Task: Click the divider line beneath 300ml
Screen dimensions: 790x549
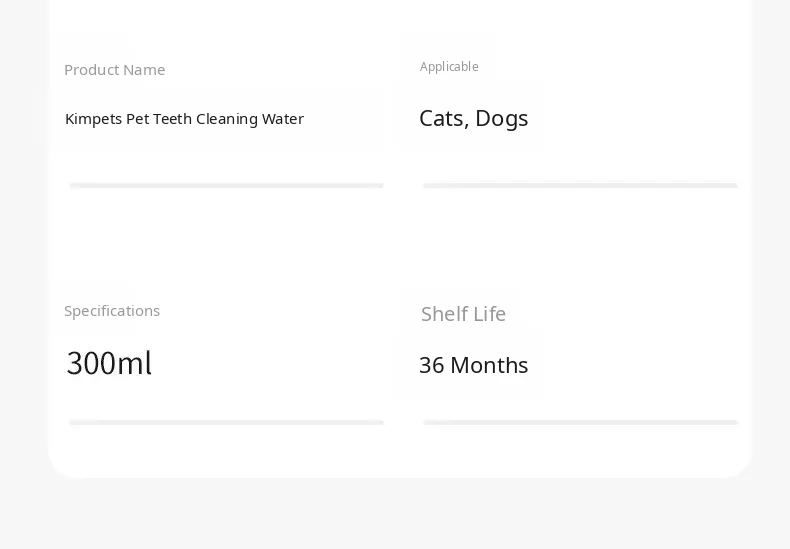Action: (x=226, y=422)
